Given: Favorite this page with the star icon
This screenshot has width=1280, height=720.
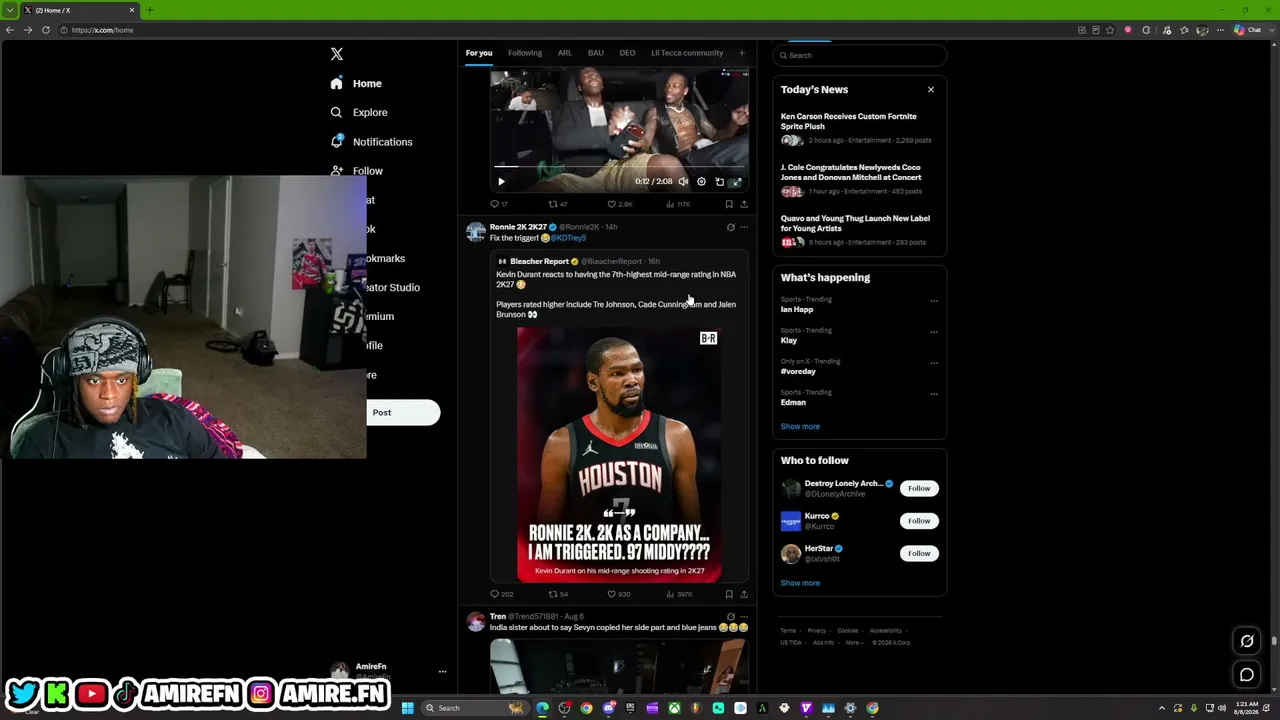Looking at the screenshot, I should point(1110,30).
